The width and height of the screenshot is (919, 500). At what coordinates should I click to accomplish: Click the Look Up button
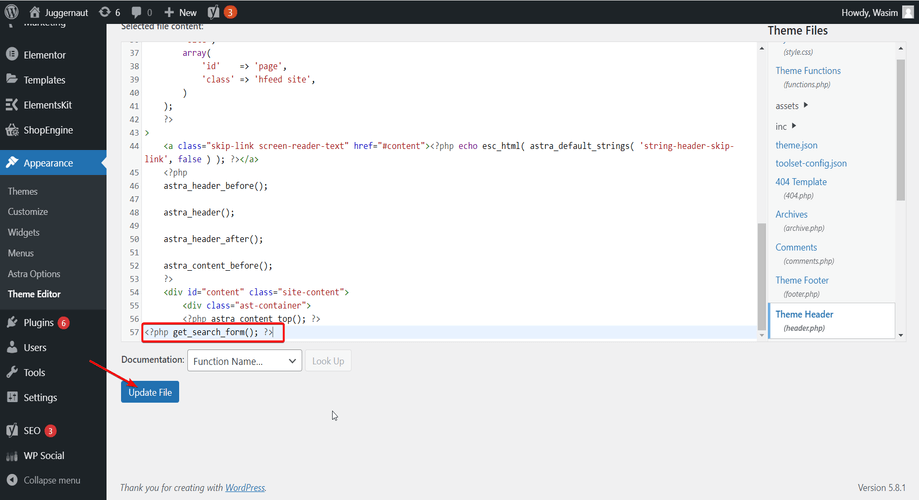328,361
